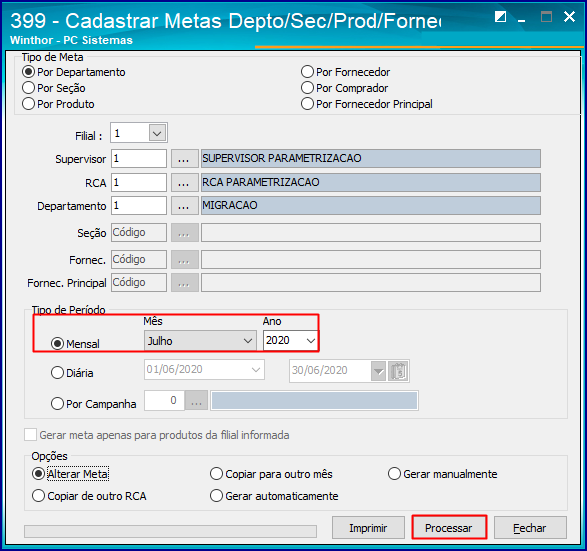Click the Processar button
This screenshot has width=587, height=551.
[449, 528]
